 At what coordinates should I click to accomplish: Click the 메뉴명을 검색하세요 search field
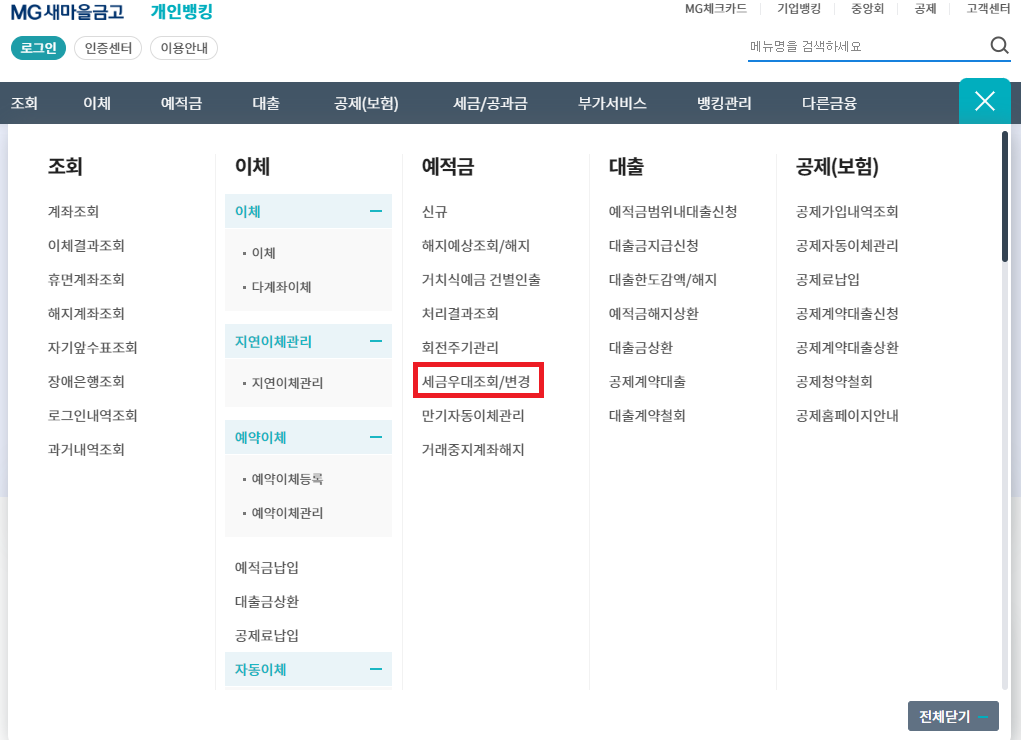pos(860,46)
